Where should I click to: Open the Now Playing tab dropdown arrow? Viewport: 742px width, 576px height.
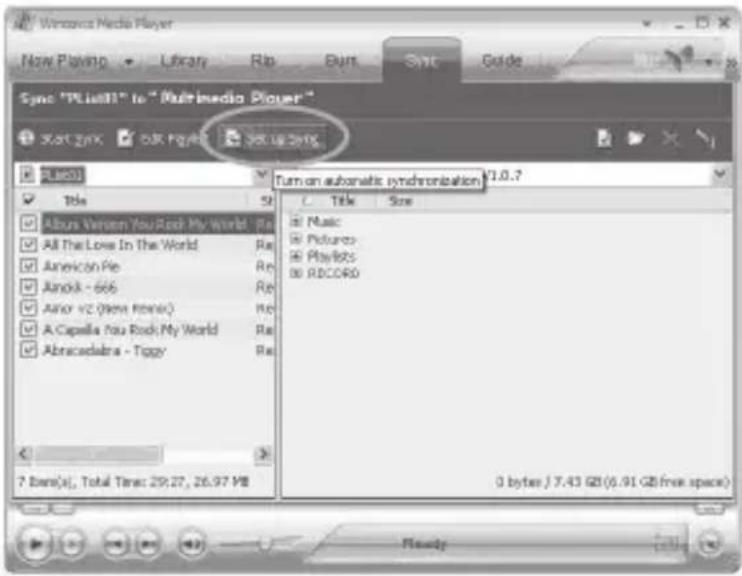129,62
